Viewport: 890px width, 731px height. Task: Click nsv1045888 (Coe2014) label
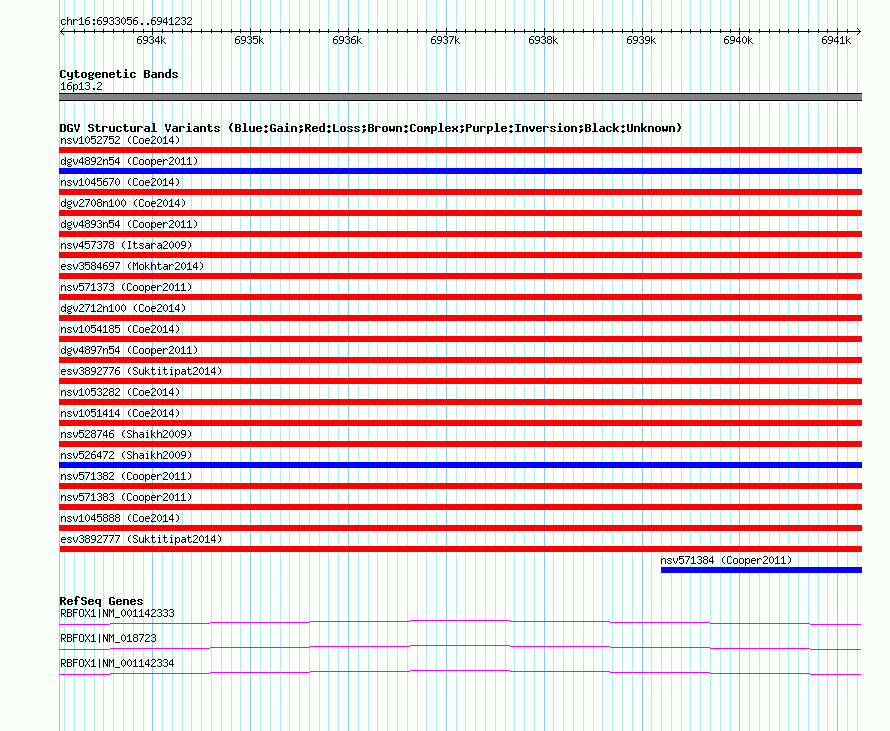(120, 518)
